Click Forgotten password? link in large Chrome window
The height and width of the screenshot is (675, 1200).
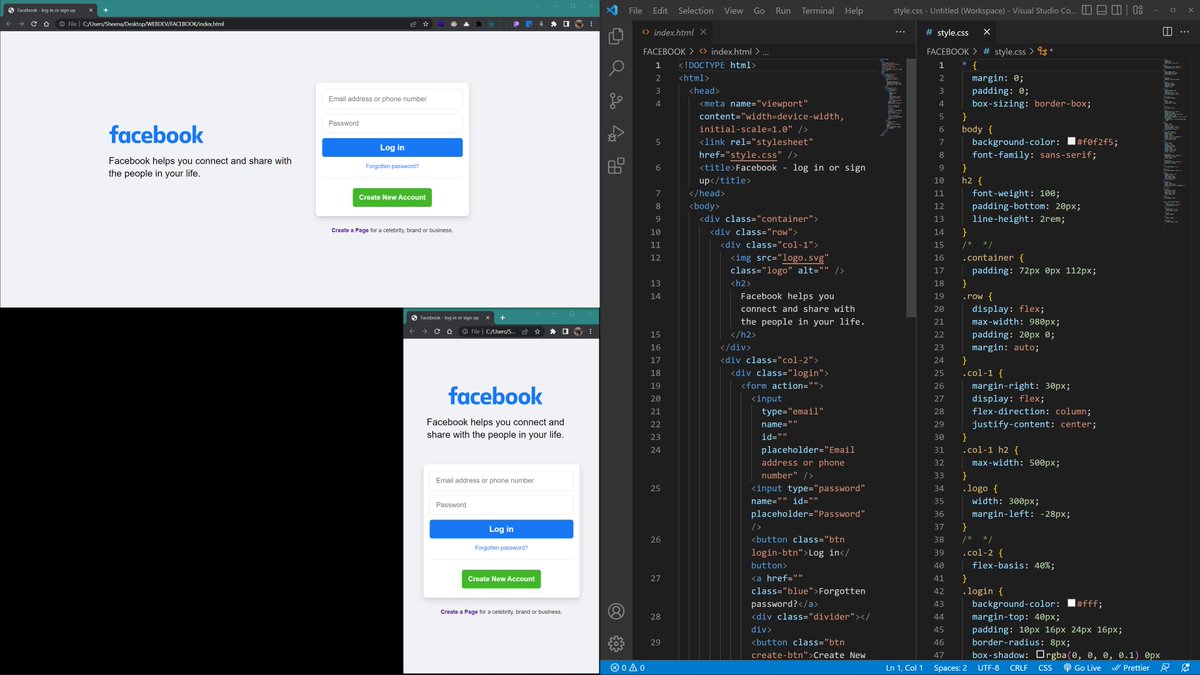[392, 166]
